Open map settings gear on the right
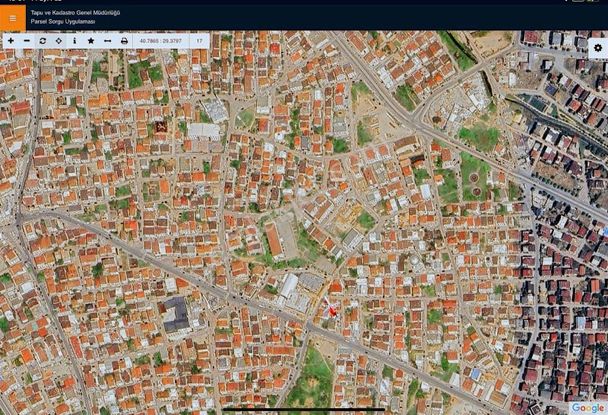The width and height of the screenshot is (608, 415). pos(598,48)
